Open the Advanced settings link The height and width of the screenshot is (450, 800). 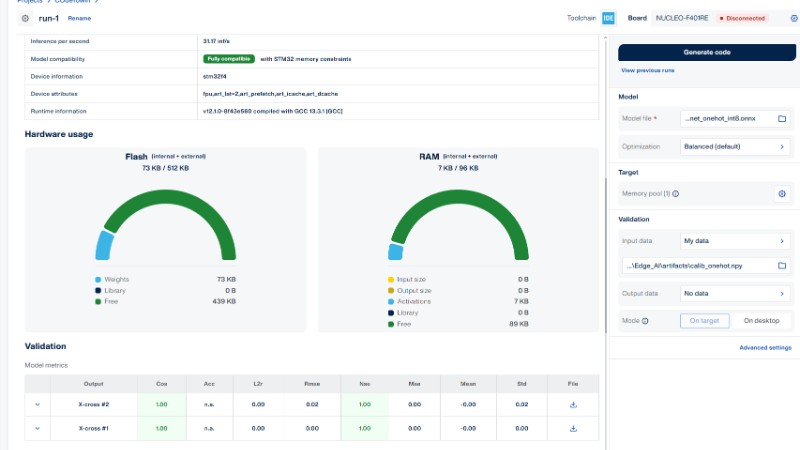point(765,347)
